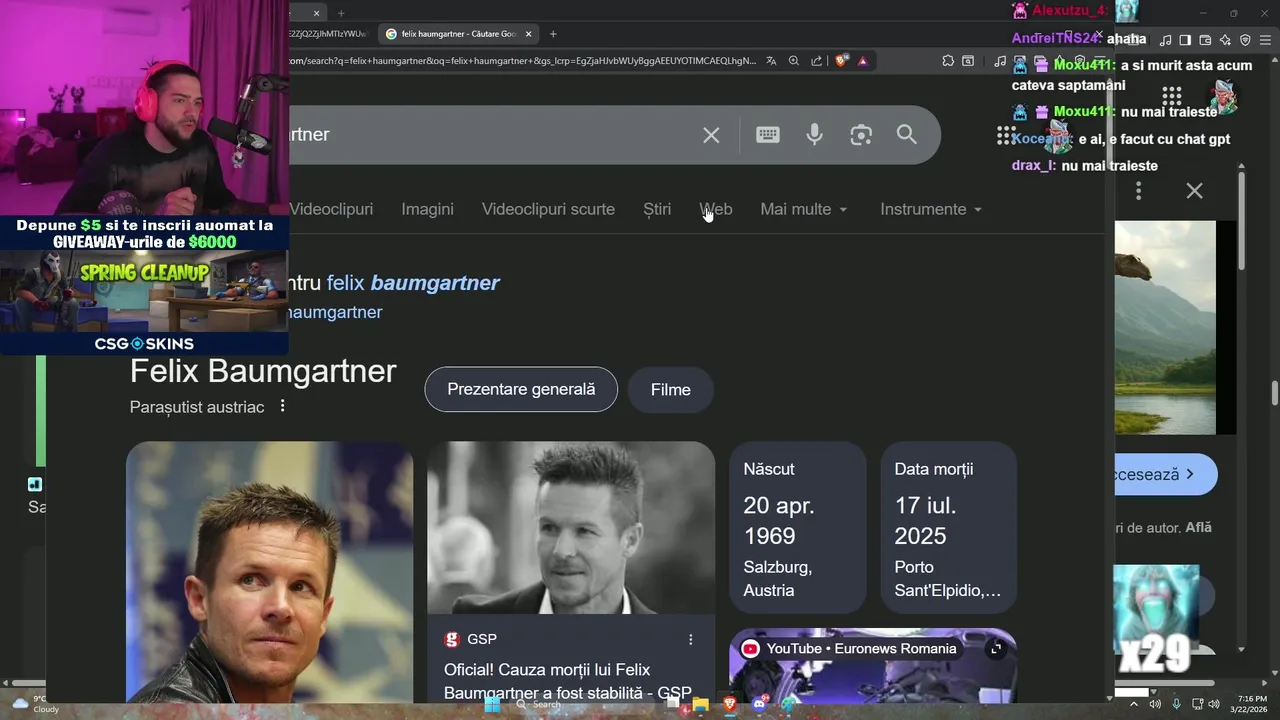Click the share icon in address bar
The width and height of the screenshot is (1280, 720).
(x=817, y=61)
